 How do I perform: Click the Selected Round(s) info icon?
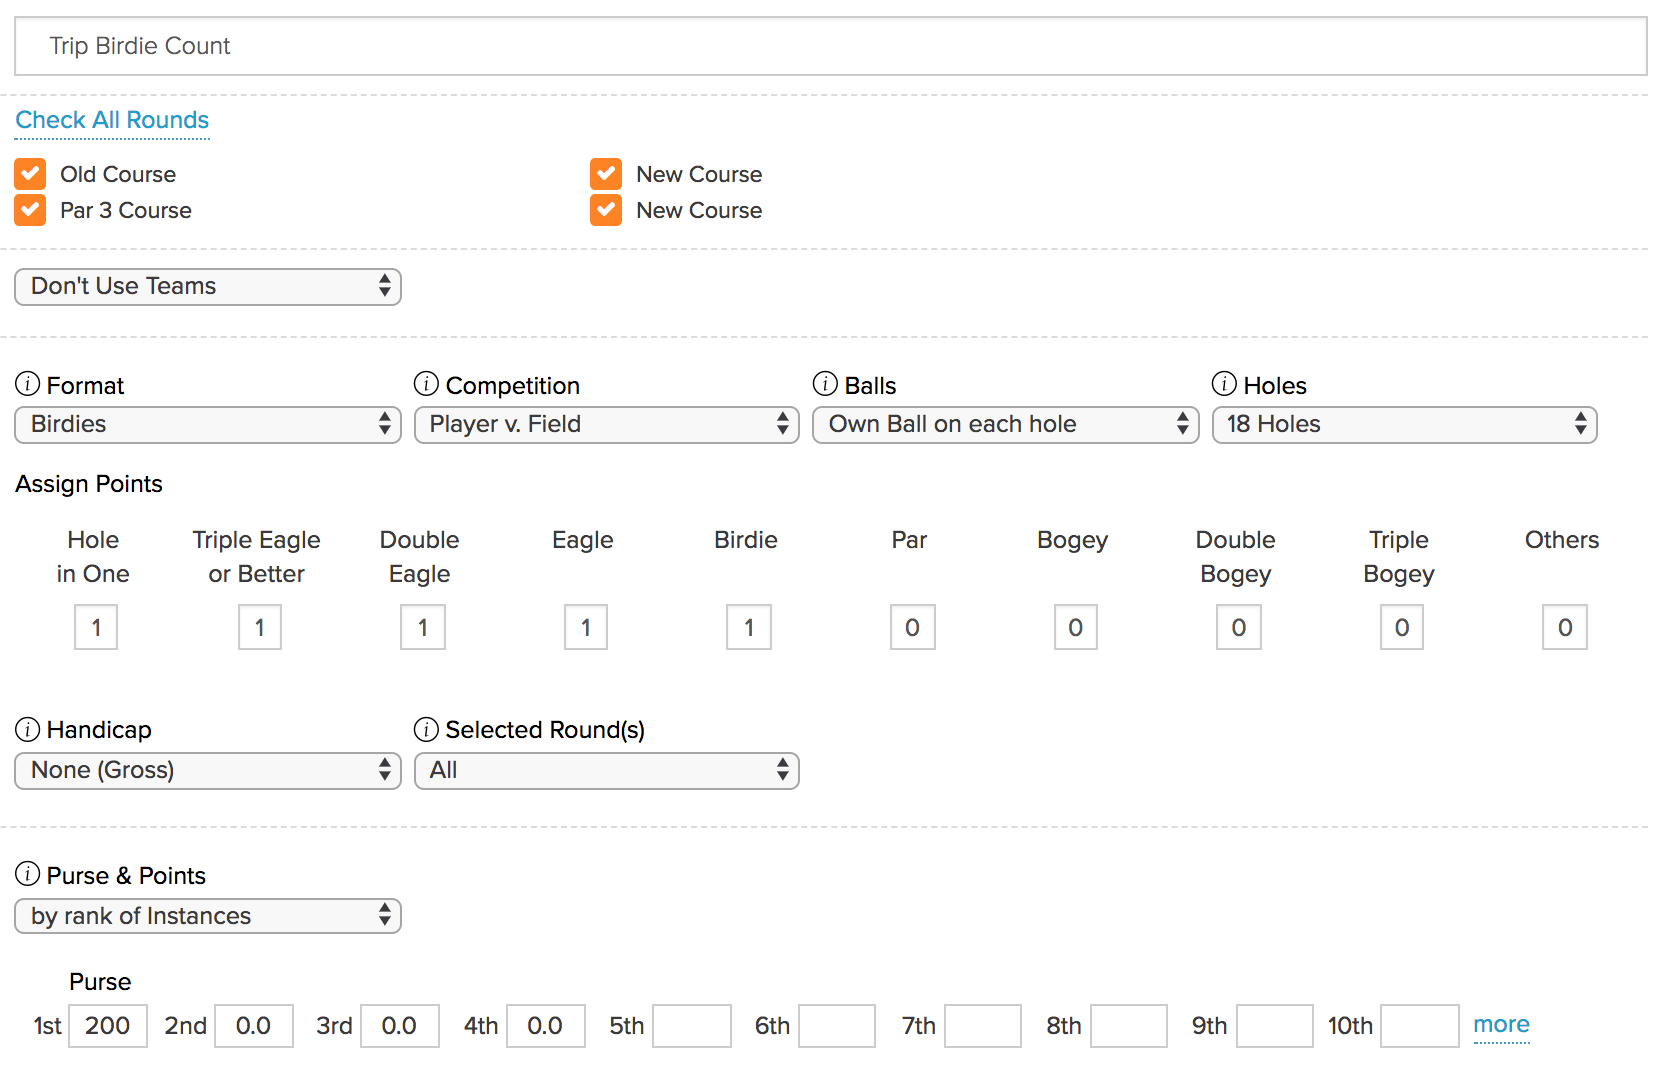click(426, 730)
